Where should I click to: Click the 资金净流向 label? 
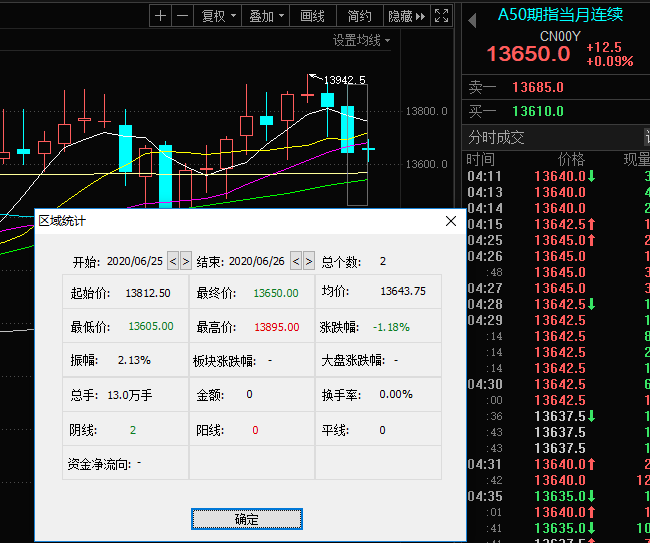(x=99, y=464)
